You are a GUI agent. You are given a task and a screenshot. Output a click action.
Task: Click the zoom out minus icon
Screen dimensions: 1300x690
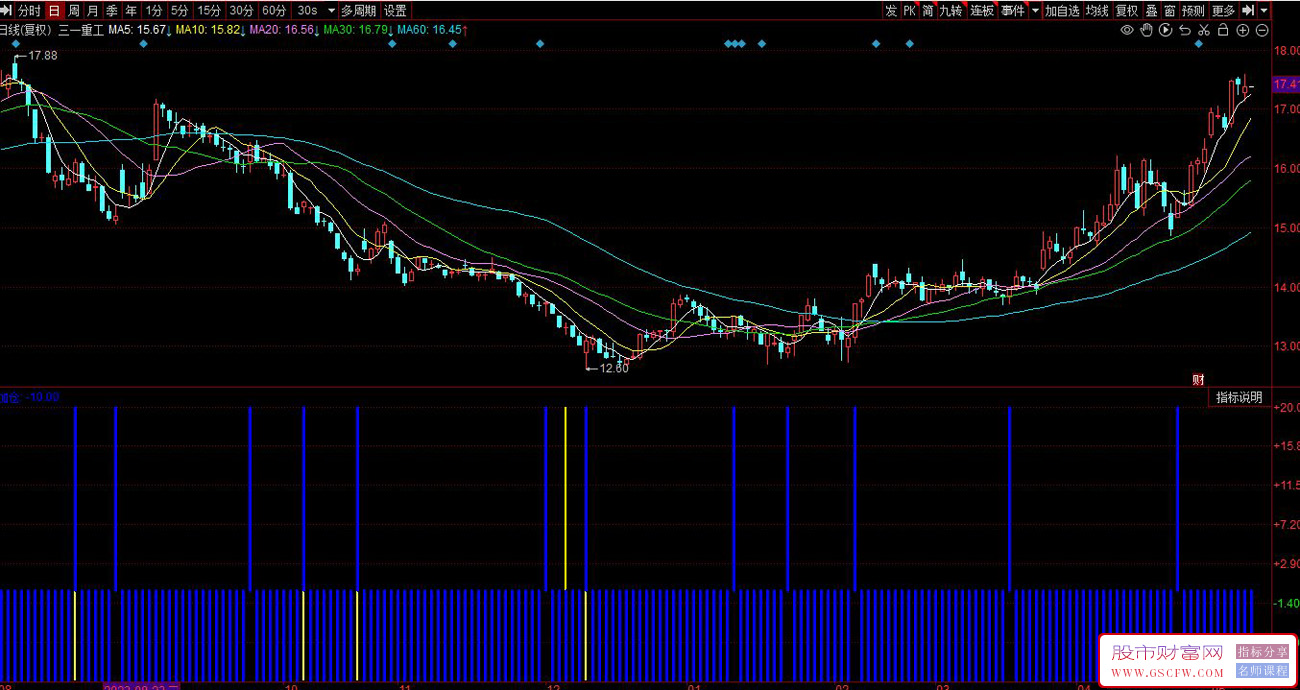click(x=1262, y=30)
